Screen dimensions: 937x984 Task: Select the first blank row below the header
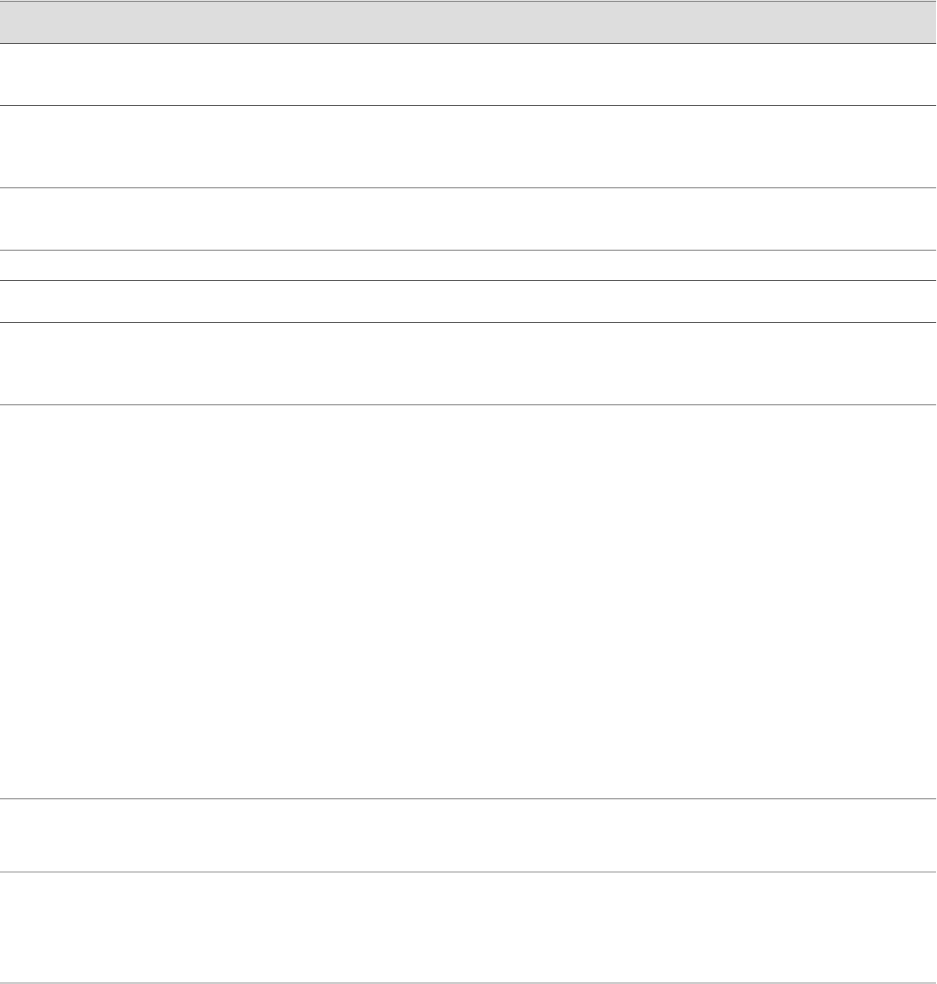pyautogui.click(x=468, y=75)
